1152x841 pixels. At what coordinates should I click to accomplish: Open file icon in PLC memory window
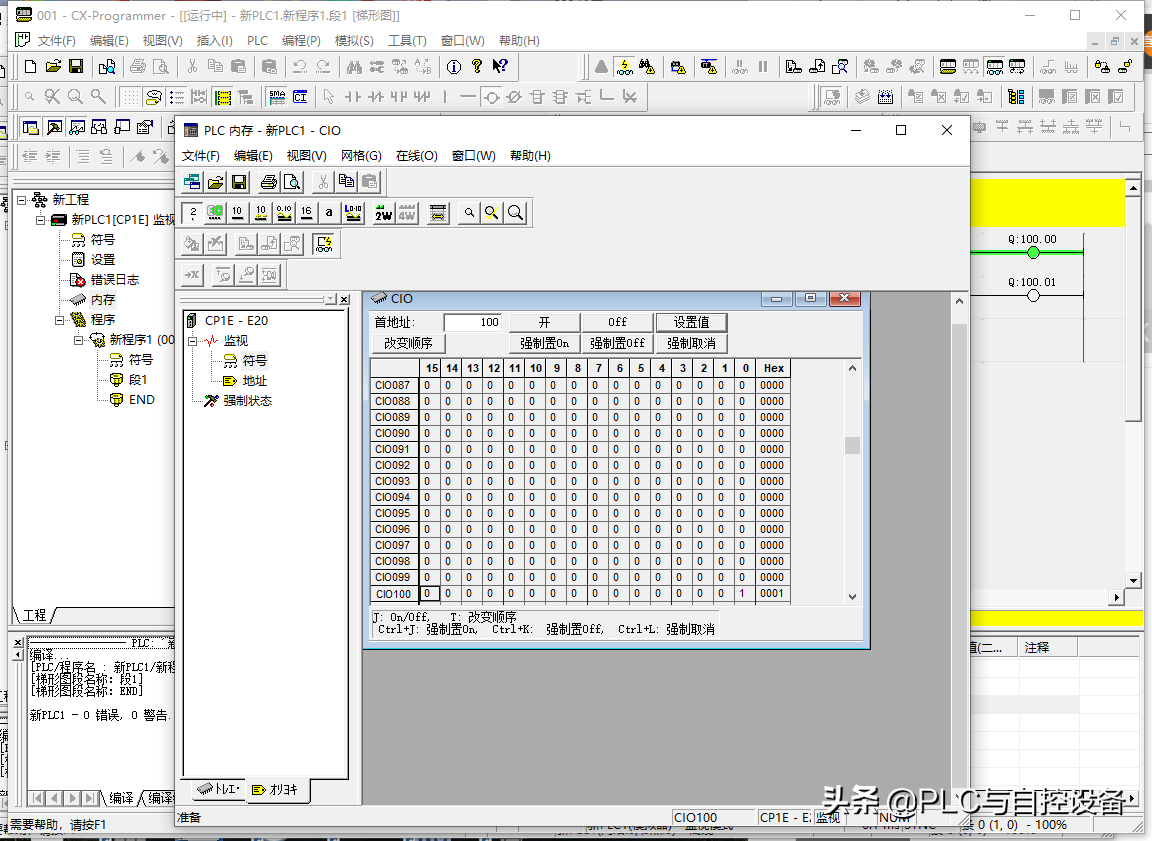[x=215, y=182]
